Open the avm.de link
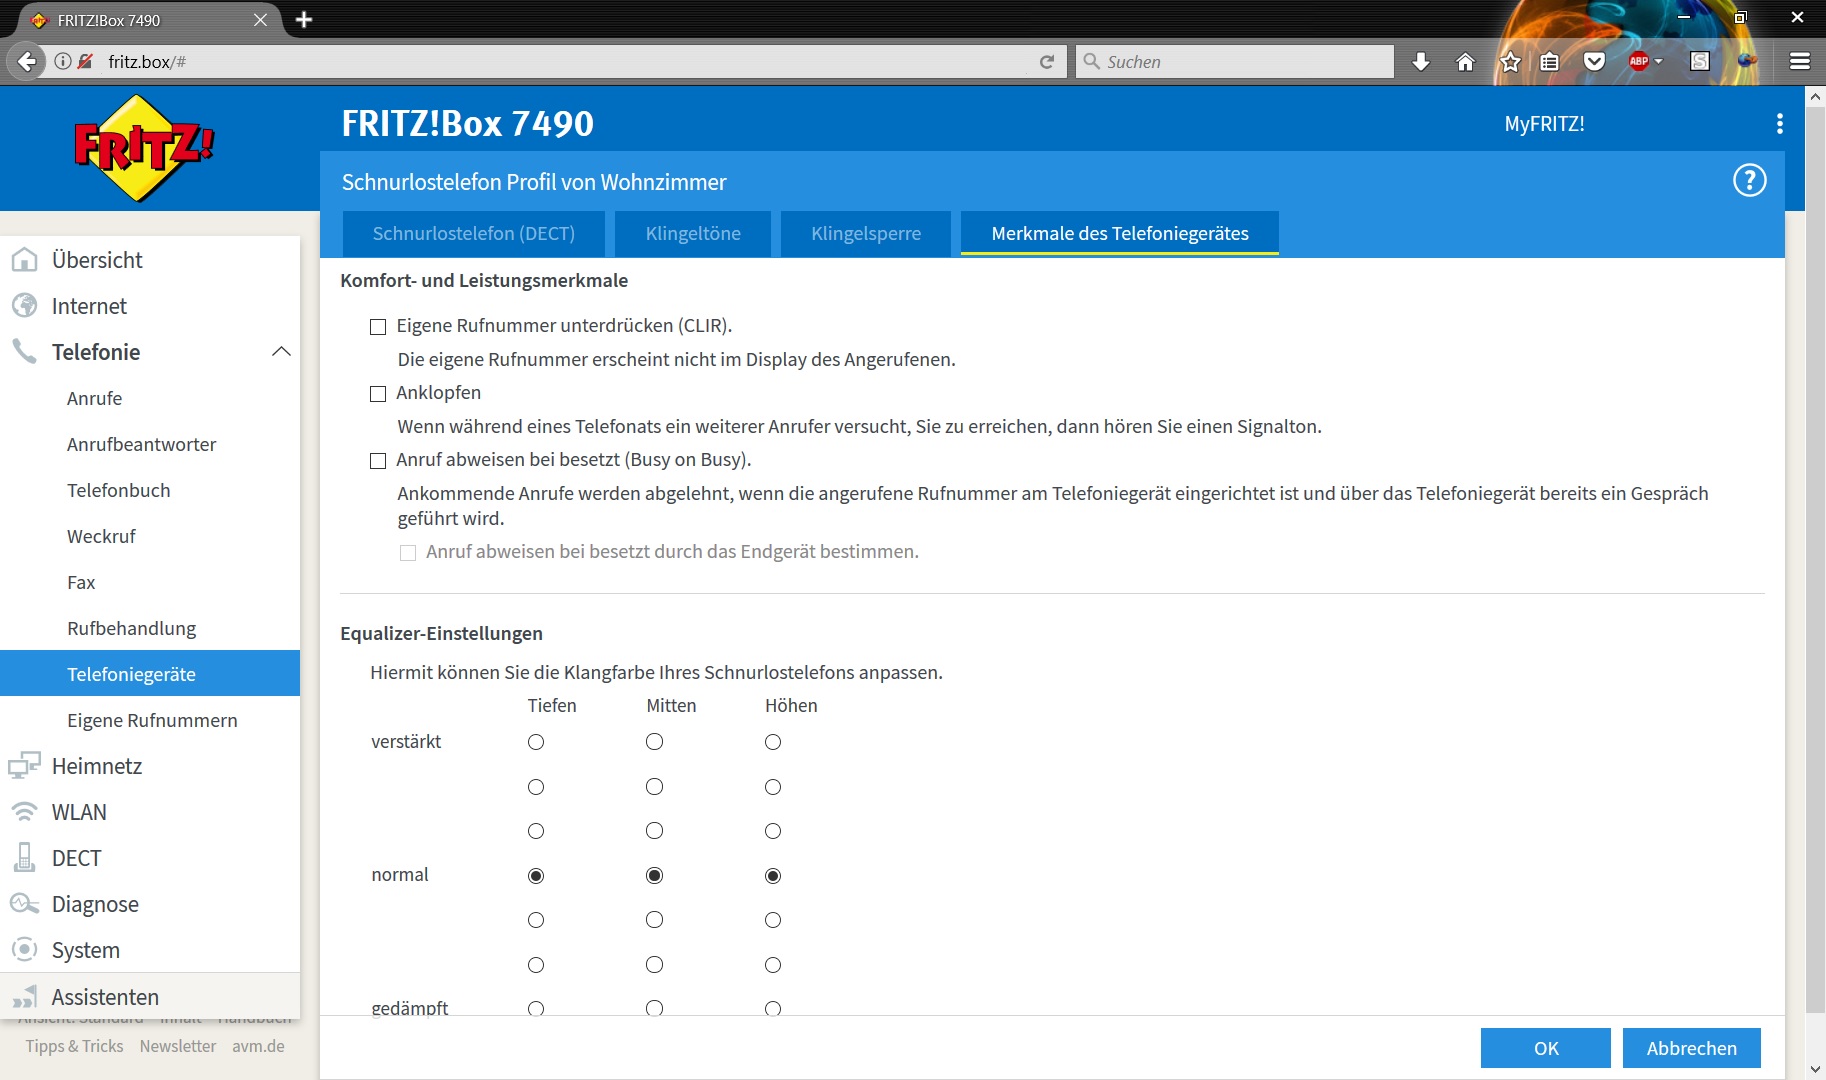Screen dimensions: 1826x1080 click(x=258, y=1046)
